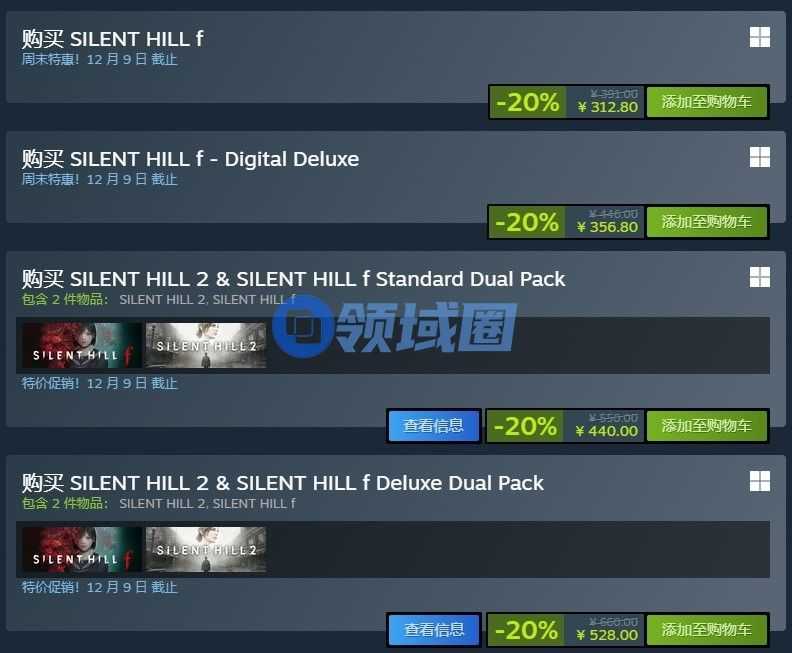Screen dimensions: 792x653
Task: Click -20% discount badge for SILENT HILL f
Action: click(x=528, y=102)
